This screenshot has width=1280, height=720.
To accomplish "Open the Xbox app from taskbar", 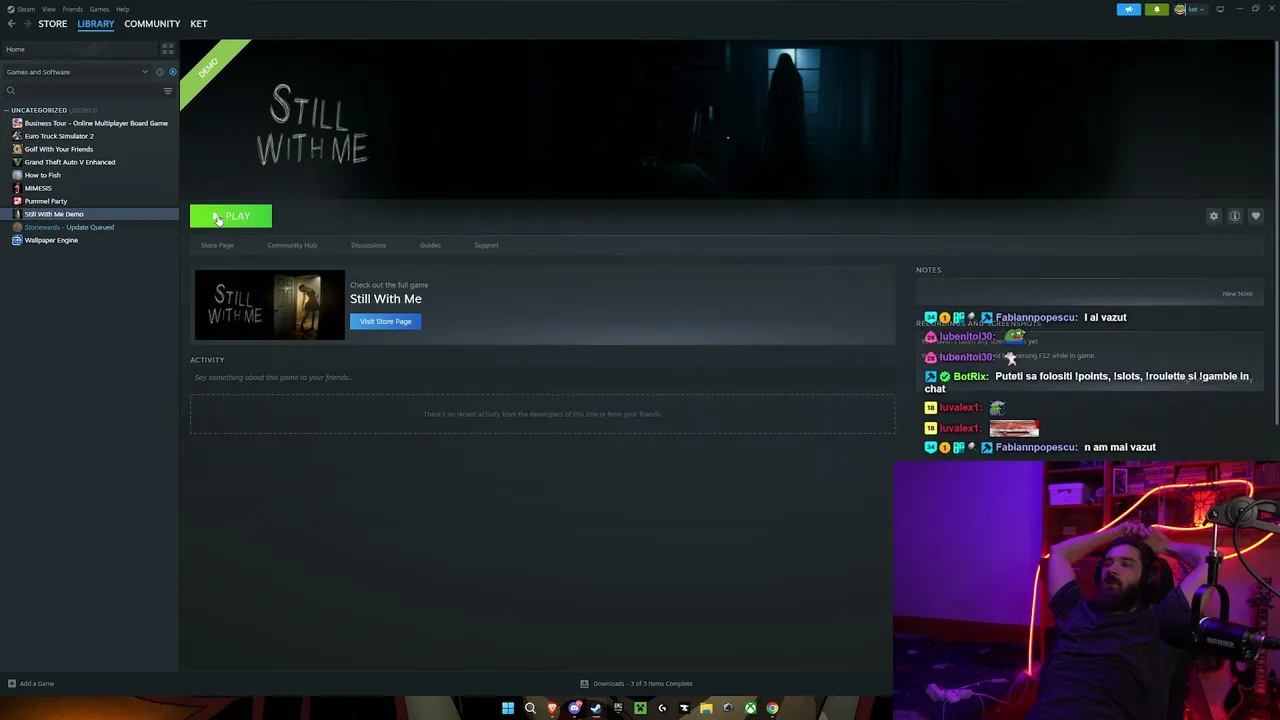I will (x=750, y=708).
